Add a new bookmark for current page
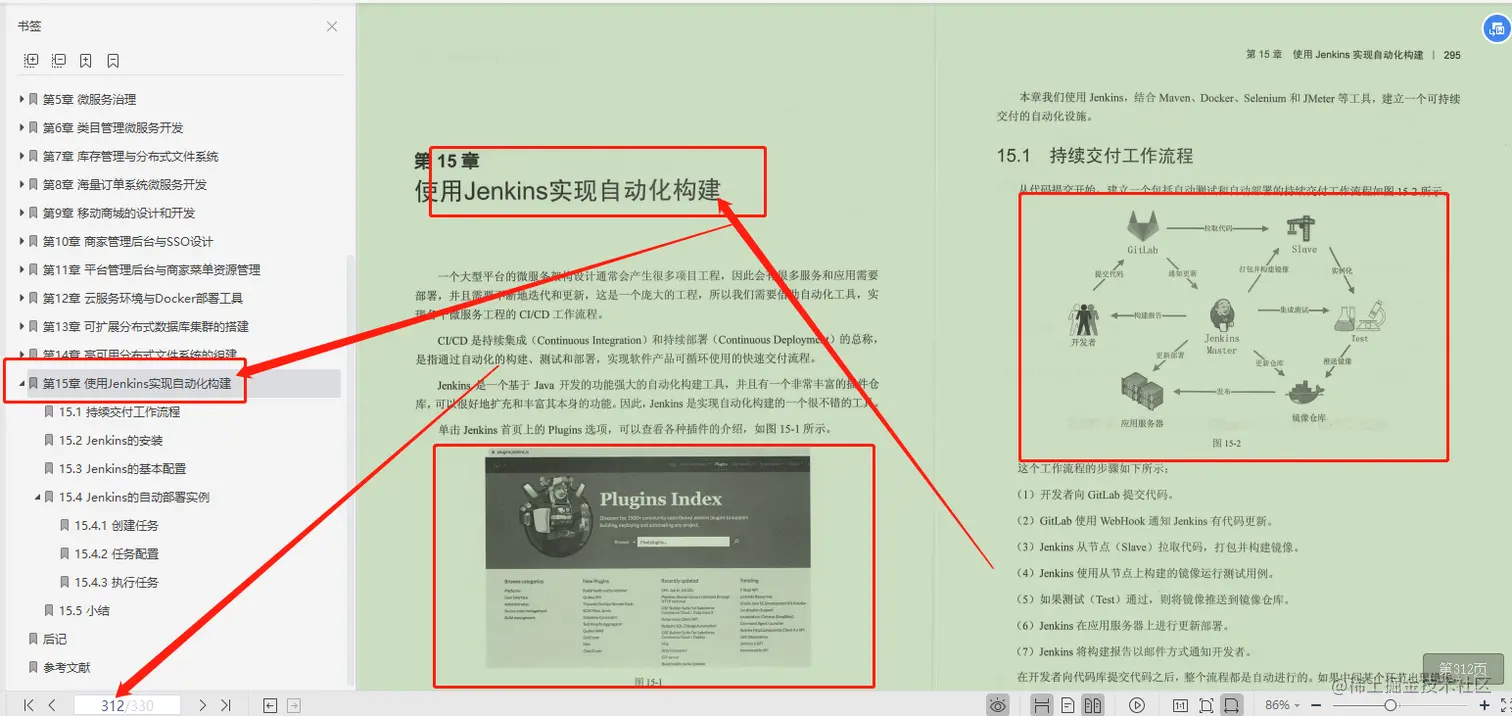The height and width of the screenshot is (716, 1512). coord(85,60)
